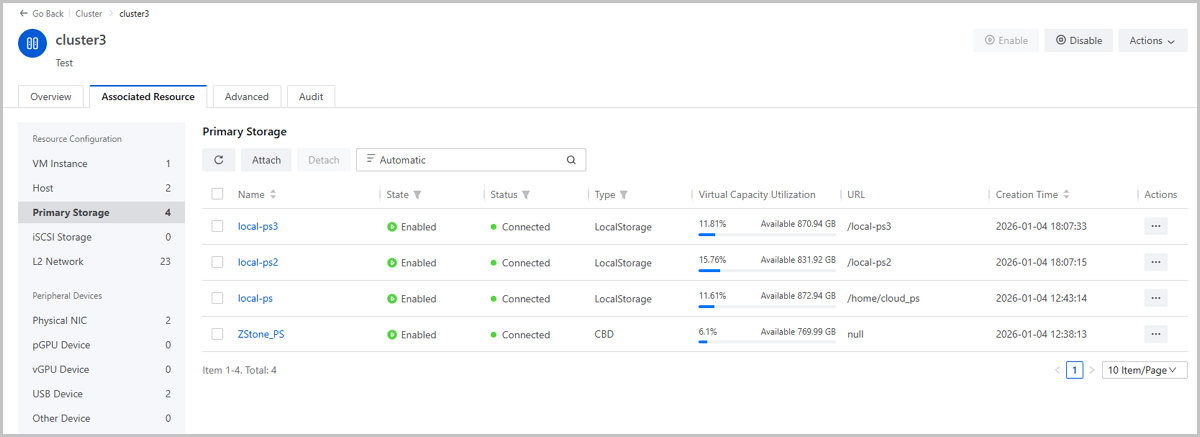The image size is (1200, 437).
Task: Expand the cluster Actions dropdown
Action: (x=1151, y=41)
